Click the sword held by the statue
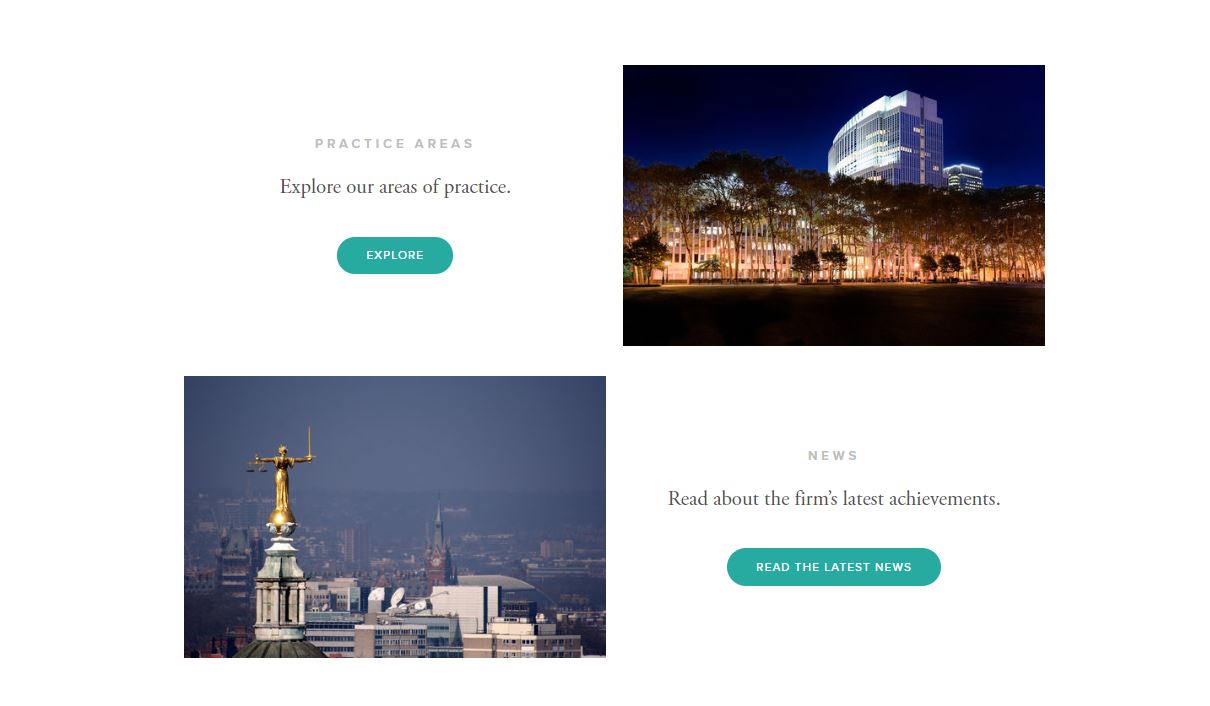 pyautogui.click(x=309, y=442)
